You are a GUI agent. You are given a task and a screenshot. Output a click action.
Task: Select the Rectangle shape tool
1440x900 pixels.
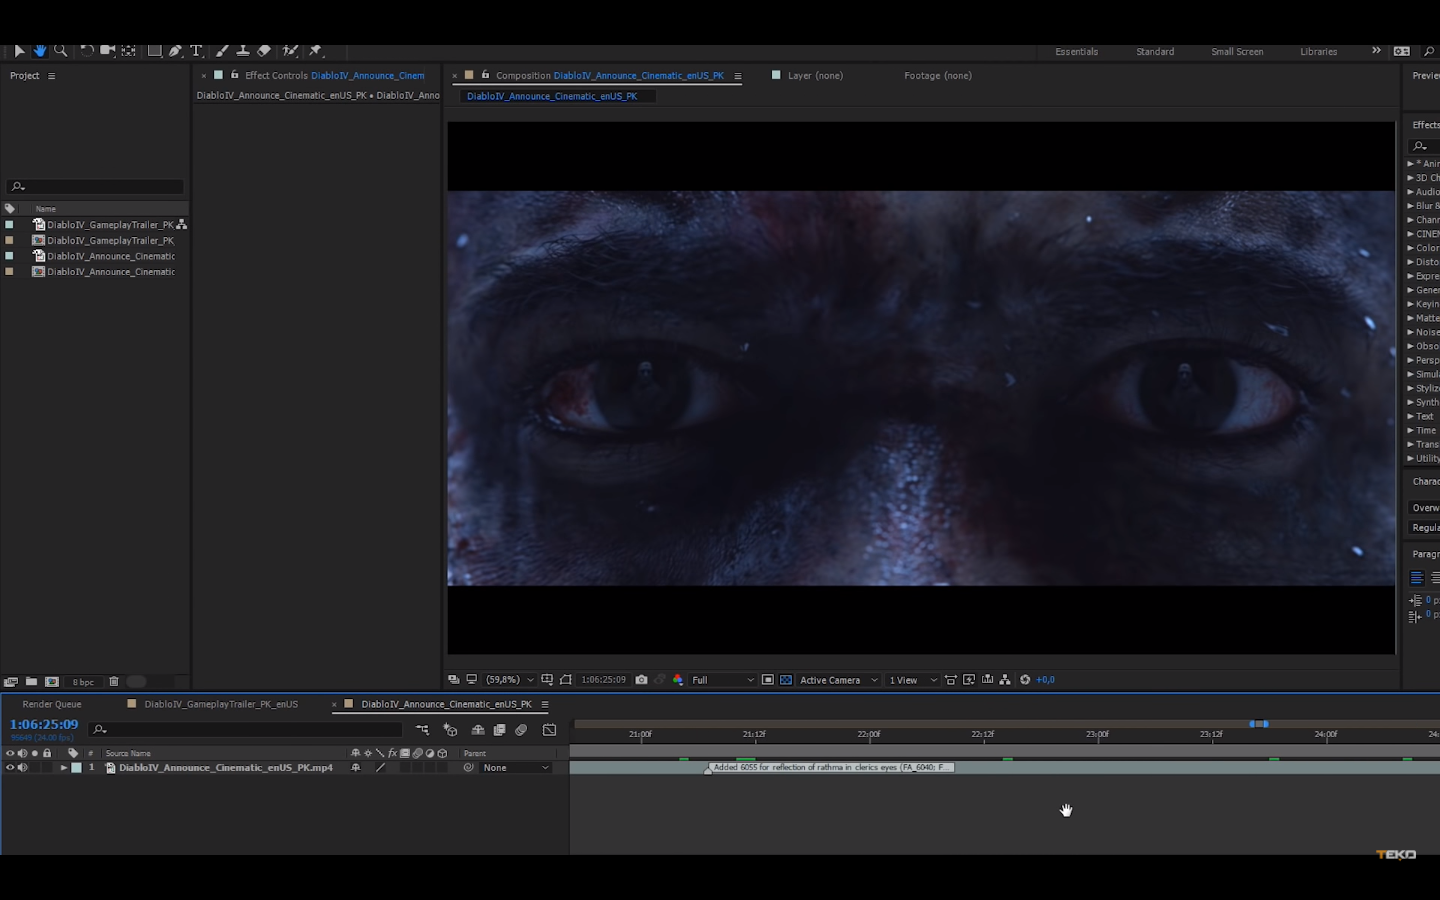click(x=155, y=51)
